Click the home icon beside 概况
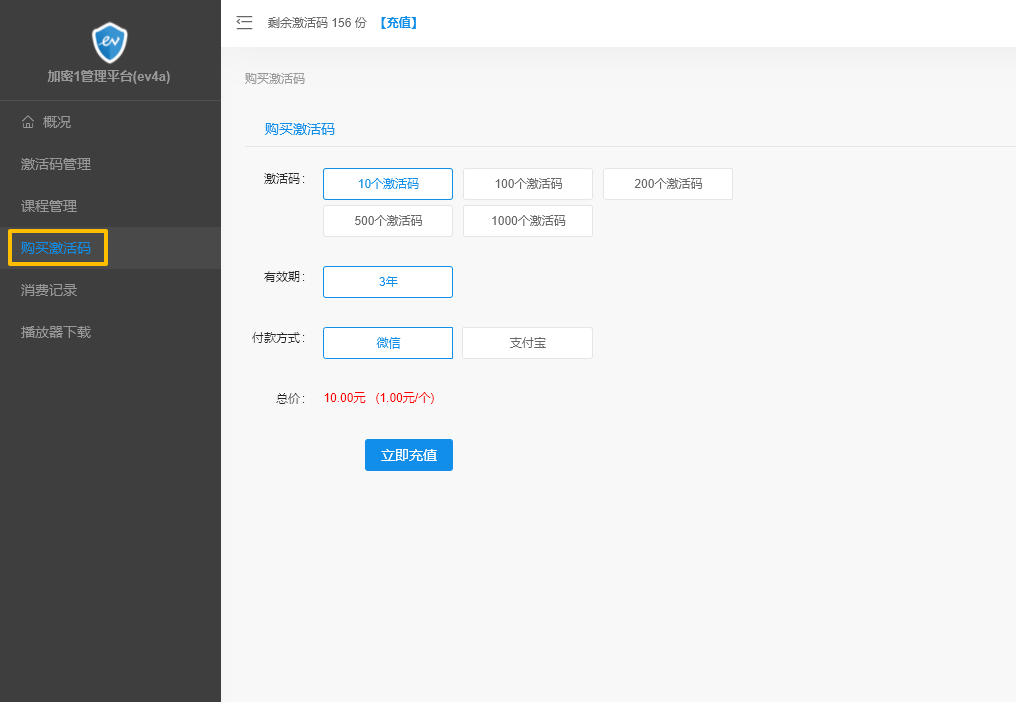Viewport: 1016px width, 702px height. [x=28, y=122]
